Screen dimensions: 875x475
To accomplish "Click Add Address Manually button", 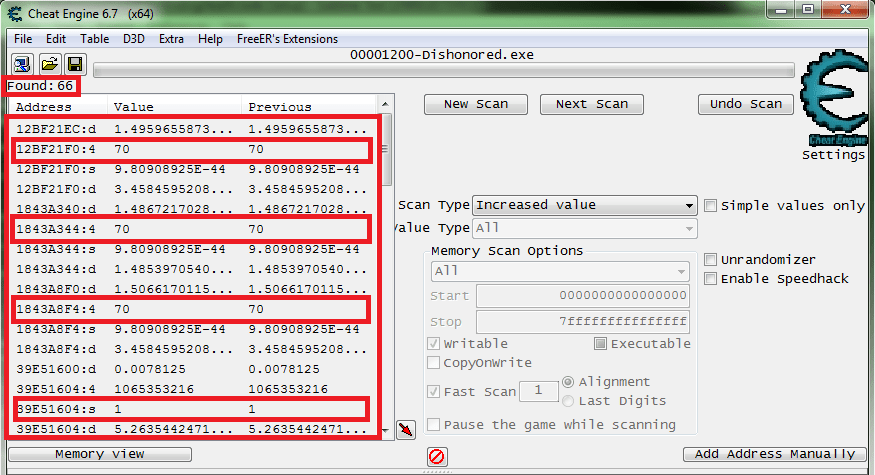I will [x=775, y=454].
